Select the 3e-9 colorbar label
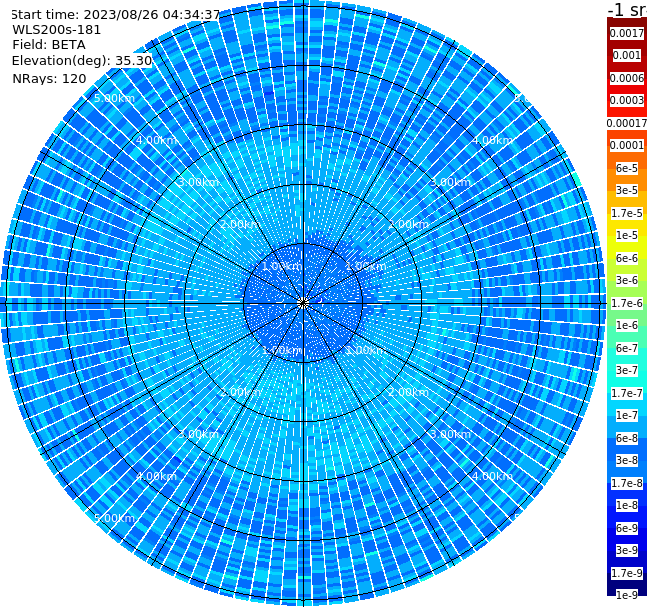Image resolution: width=647 pixels, height=607 pixels. (x=627, y=550)
